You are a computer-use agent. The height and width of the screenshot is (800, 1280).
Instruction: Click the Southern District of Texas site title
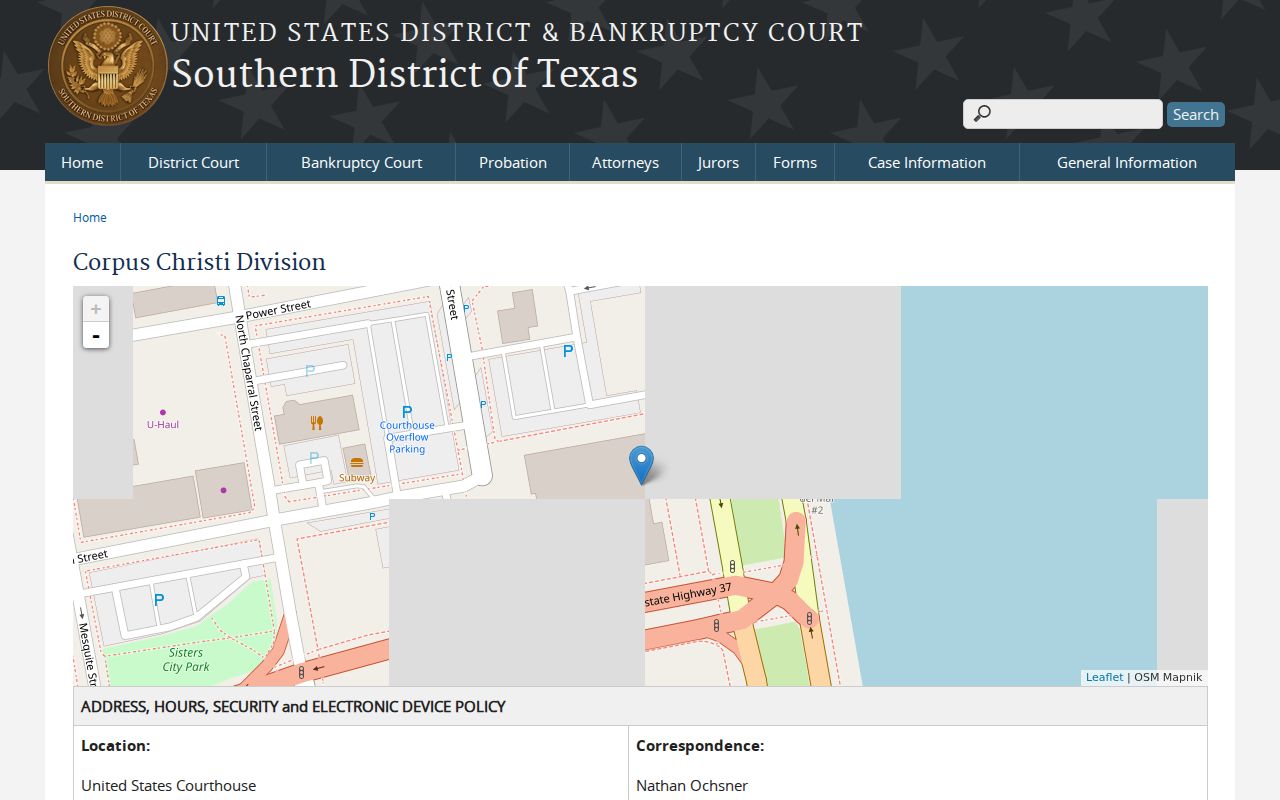(x=404, y=74)
